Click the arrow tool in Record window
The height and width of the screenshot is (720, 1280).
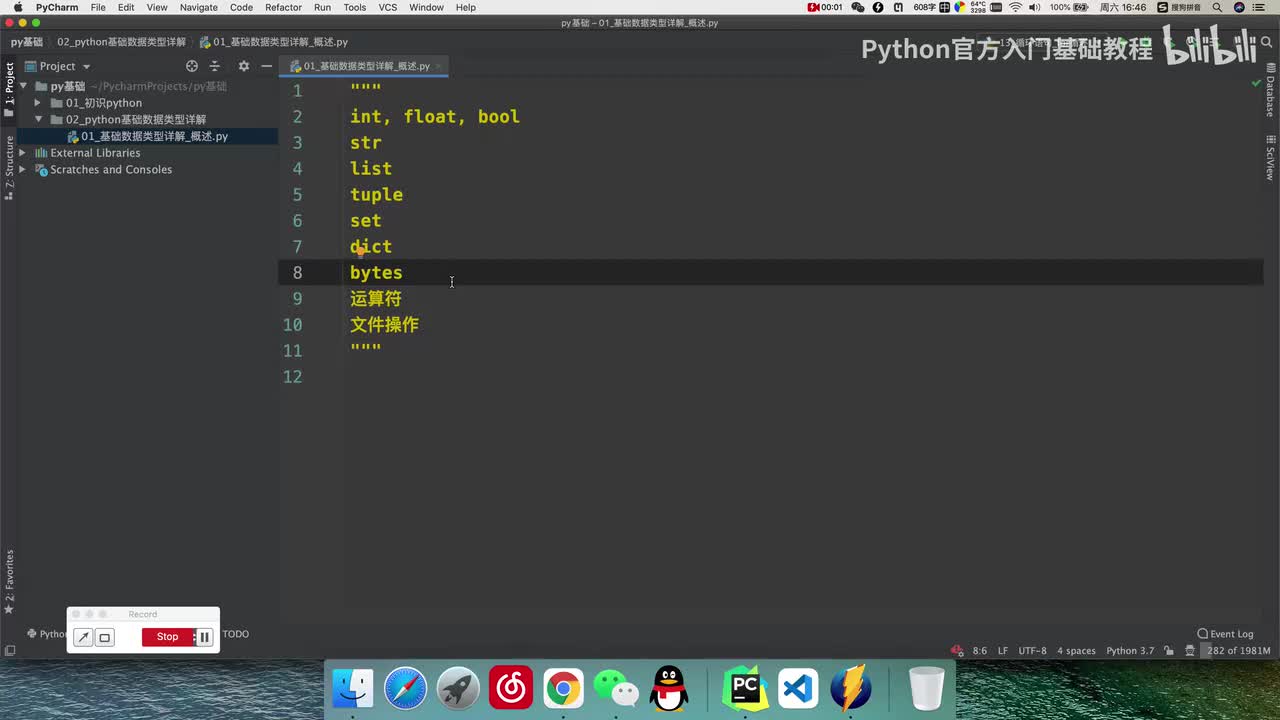click(x=84, y=637)
